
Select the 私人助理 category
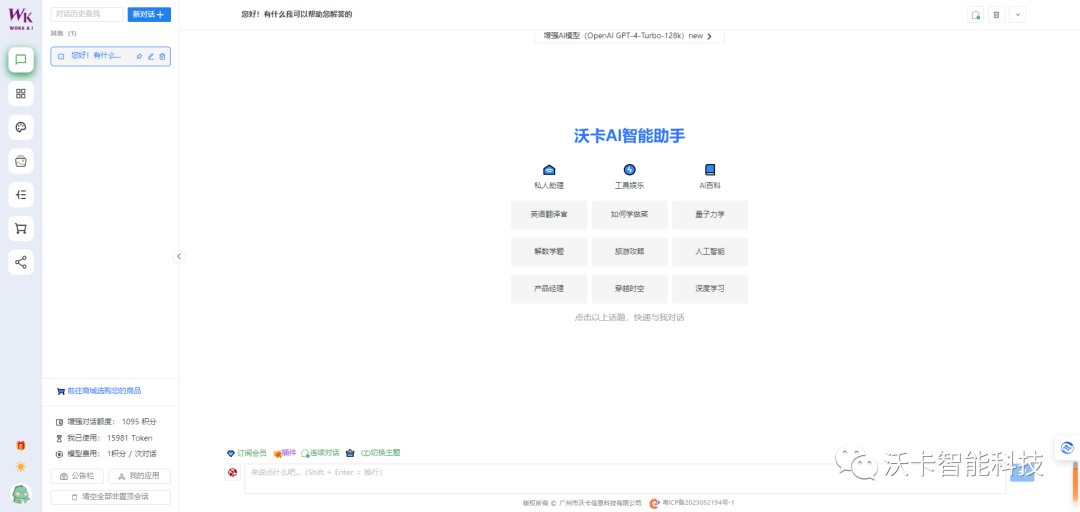(x=549, y=177)
